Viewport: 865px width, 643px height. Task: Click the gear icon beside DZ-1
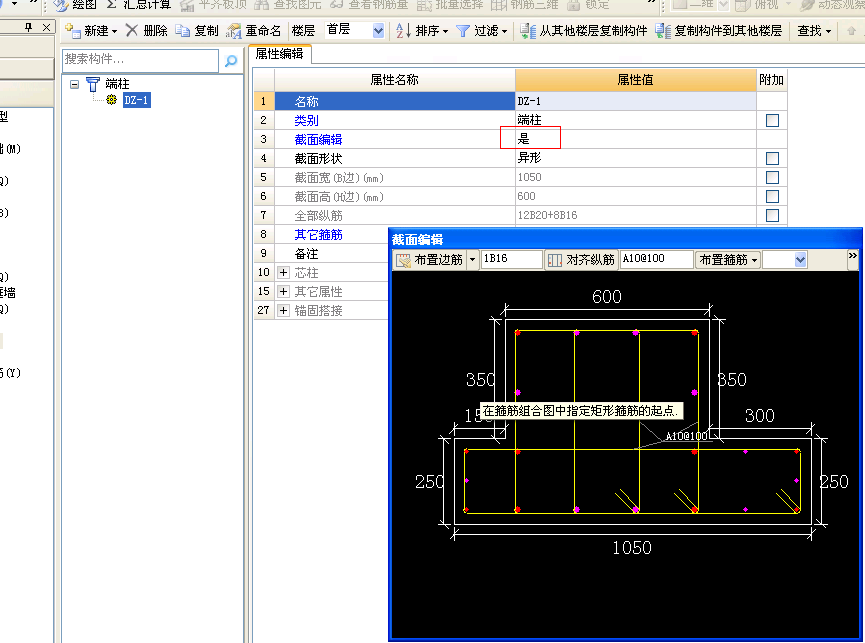111,100
